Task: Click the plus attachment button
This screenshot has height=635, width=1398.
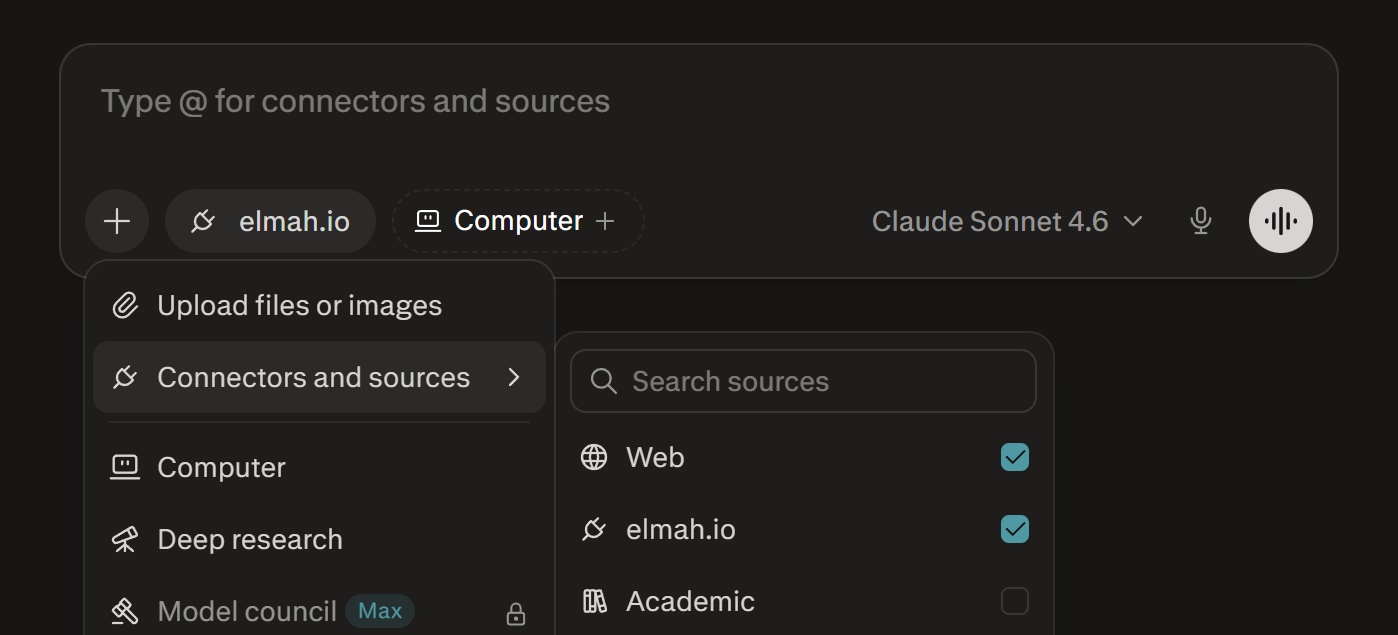Action: 117,221
